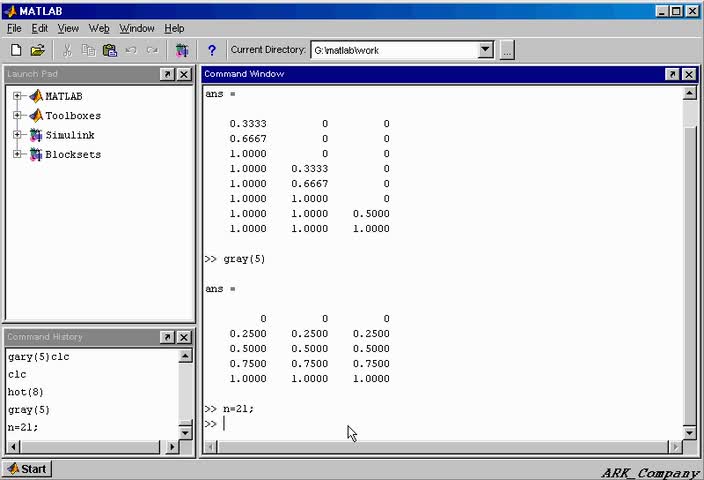Click Command History scroll right arrow
This screenshot has height=480, width=704.
click(172, 447)
